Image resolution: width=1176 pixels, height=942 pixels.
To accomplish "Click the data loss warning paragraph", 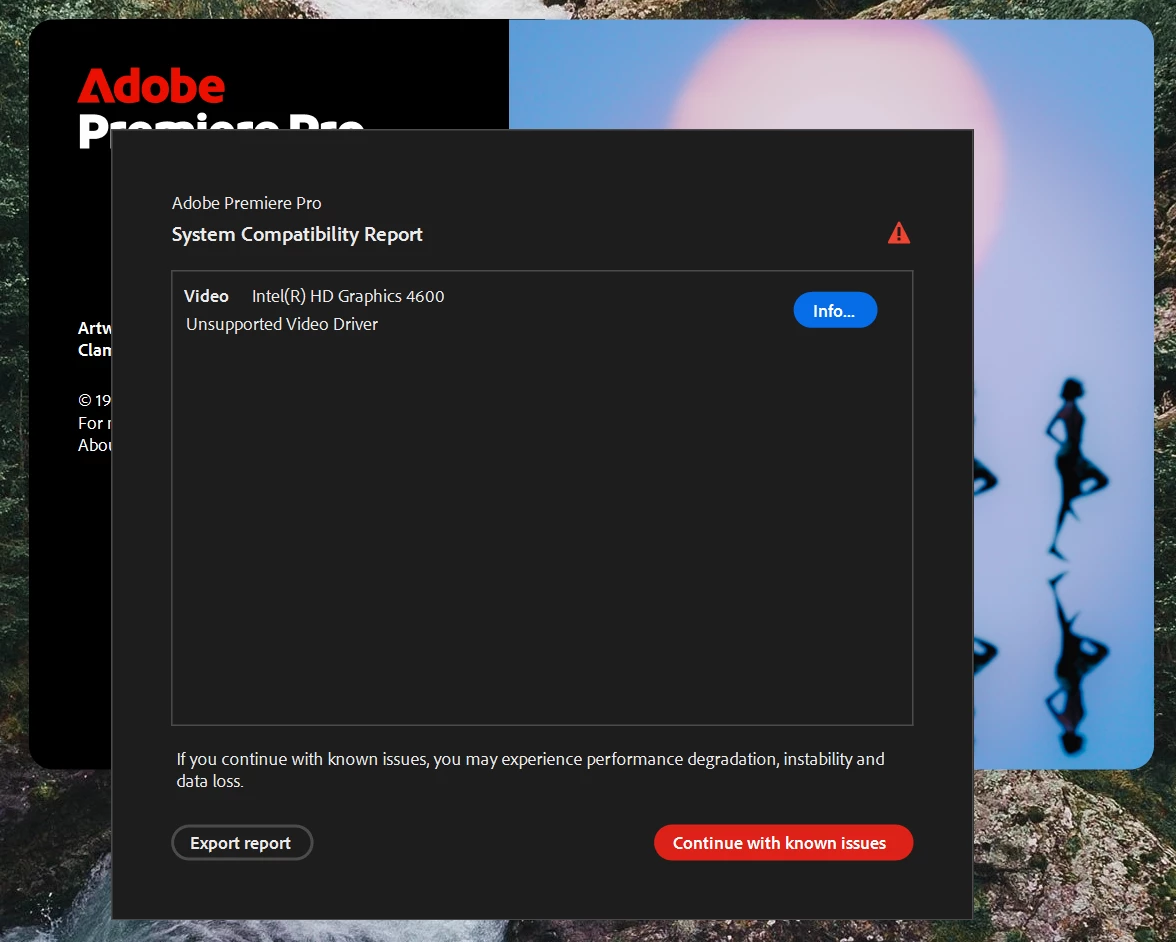I will point(530,770).
